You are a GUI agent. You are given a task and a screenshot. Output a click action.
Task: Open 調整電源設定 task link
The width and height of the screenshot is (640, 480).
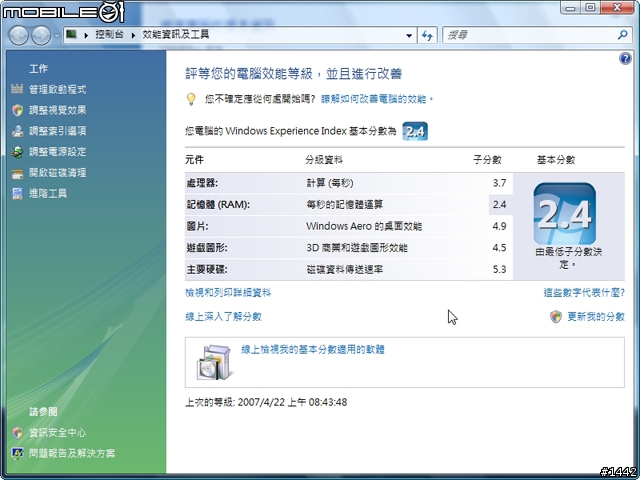[58, 152]
